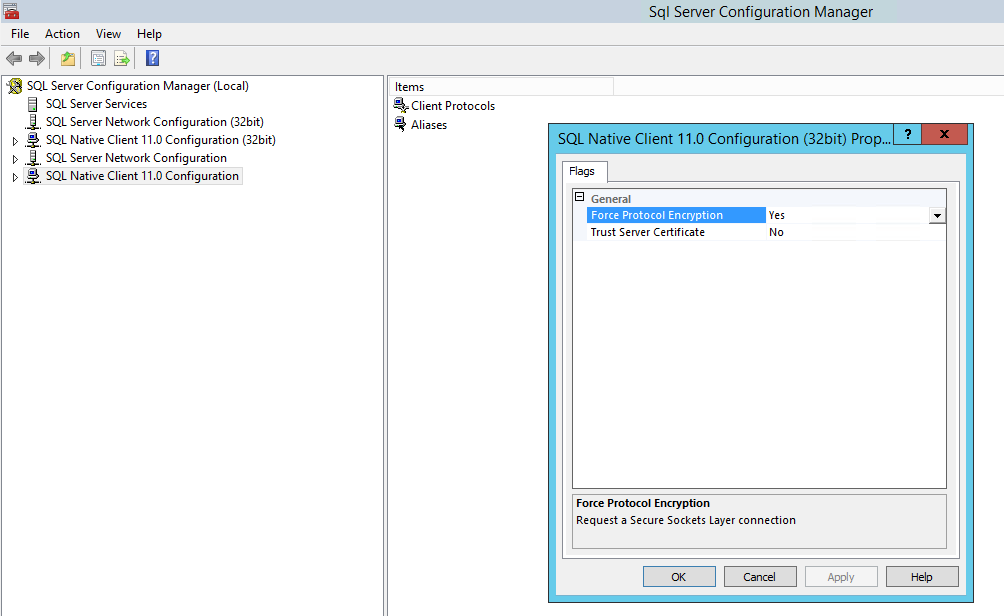Click the SQL Server Configuration Manager root icon

tap(13, 85)
